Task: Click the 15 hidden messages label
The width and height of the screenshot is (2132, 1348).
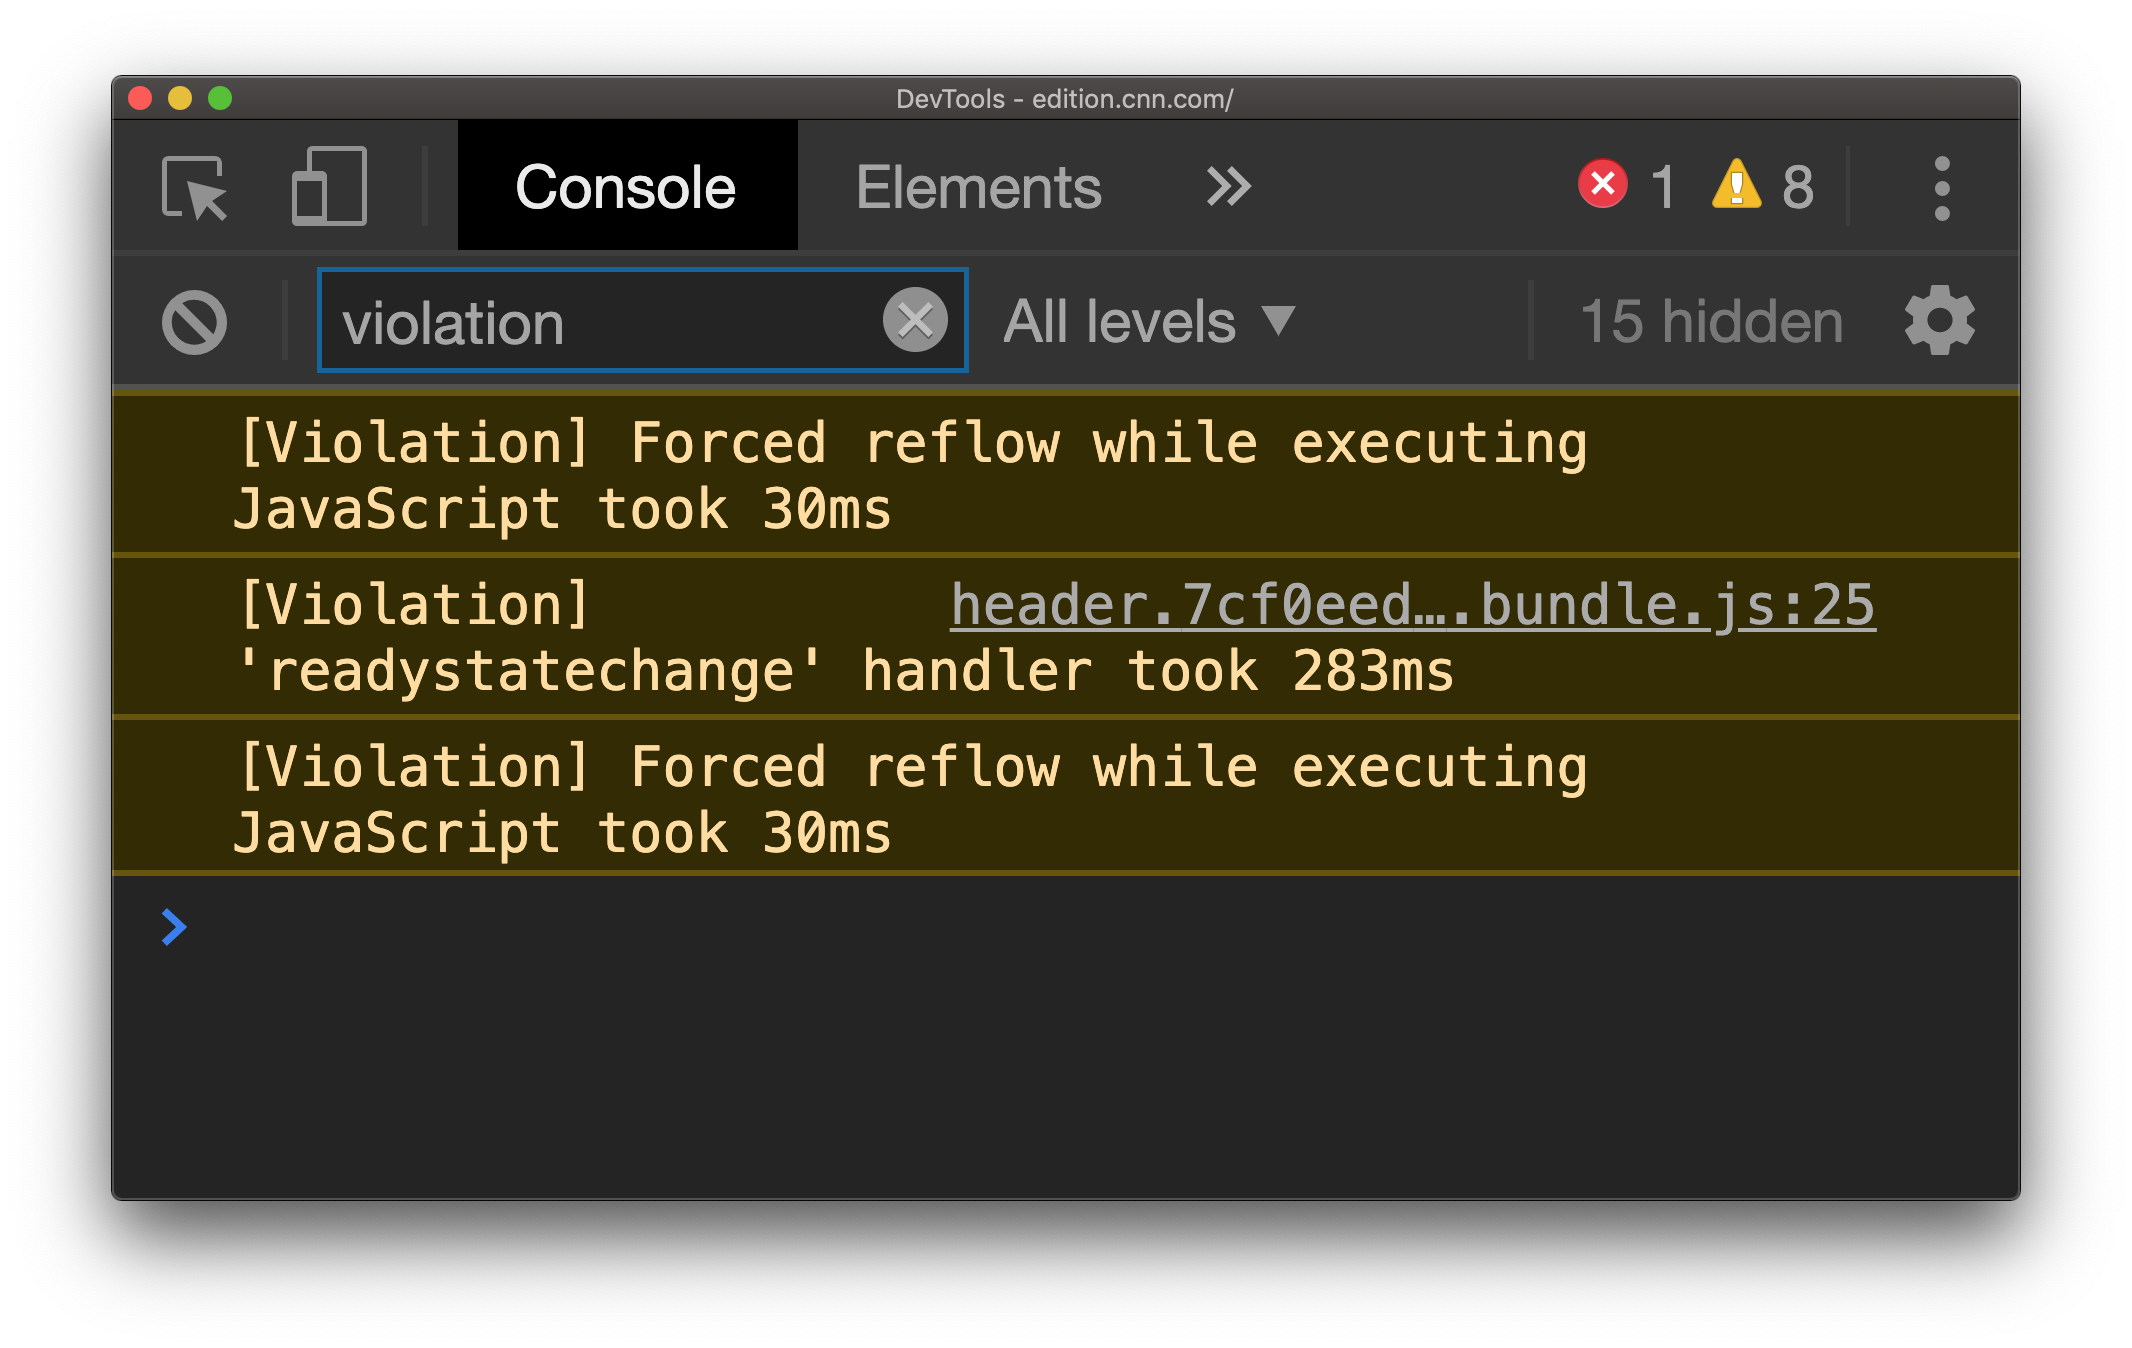Action: pyautogui.click(x=1711, y=322)
